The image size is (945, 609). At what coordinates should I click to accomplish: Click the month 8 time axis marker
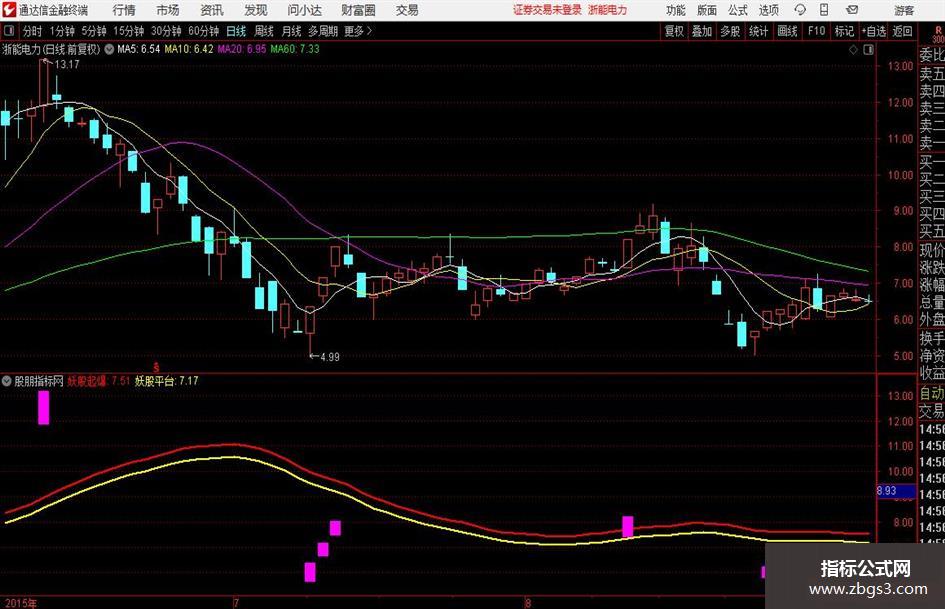527,603
